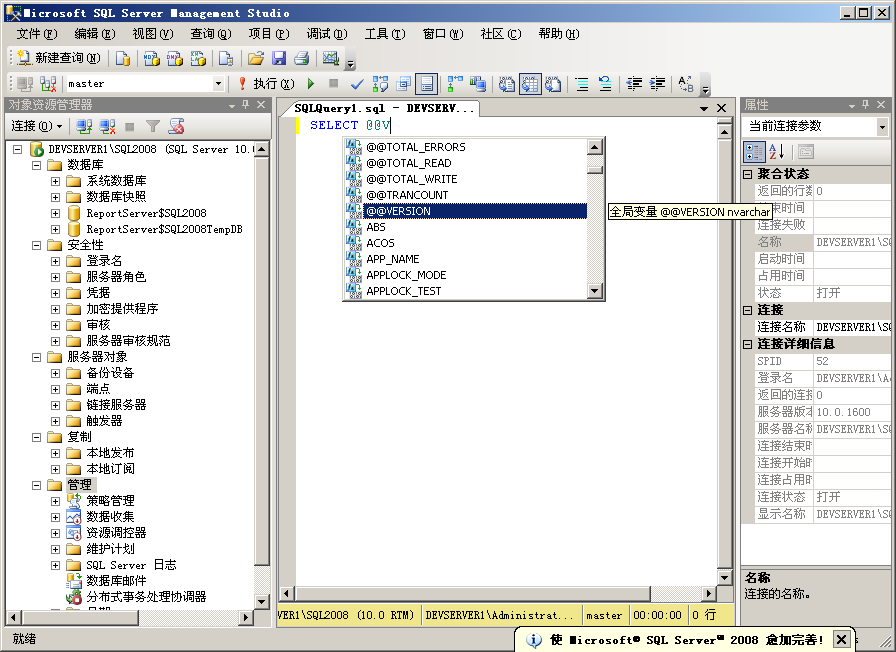Expand the 登录名 folder
Image resolution: width=896 pixels, height=652 pixels.
[55, 261]
